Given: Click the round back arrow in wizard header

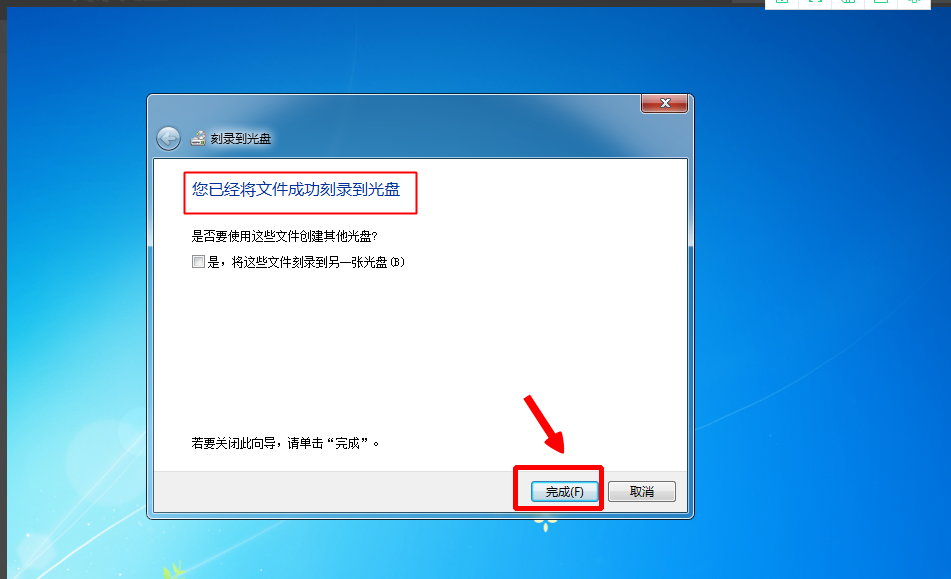Looking at the screenshot, I should coord(168,138).
